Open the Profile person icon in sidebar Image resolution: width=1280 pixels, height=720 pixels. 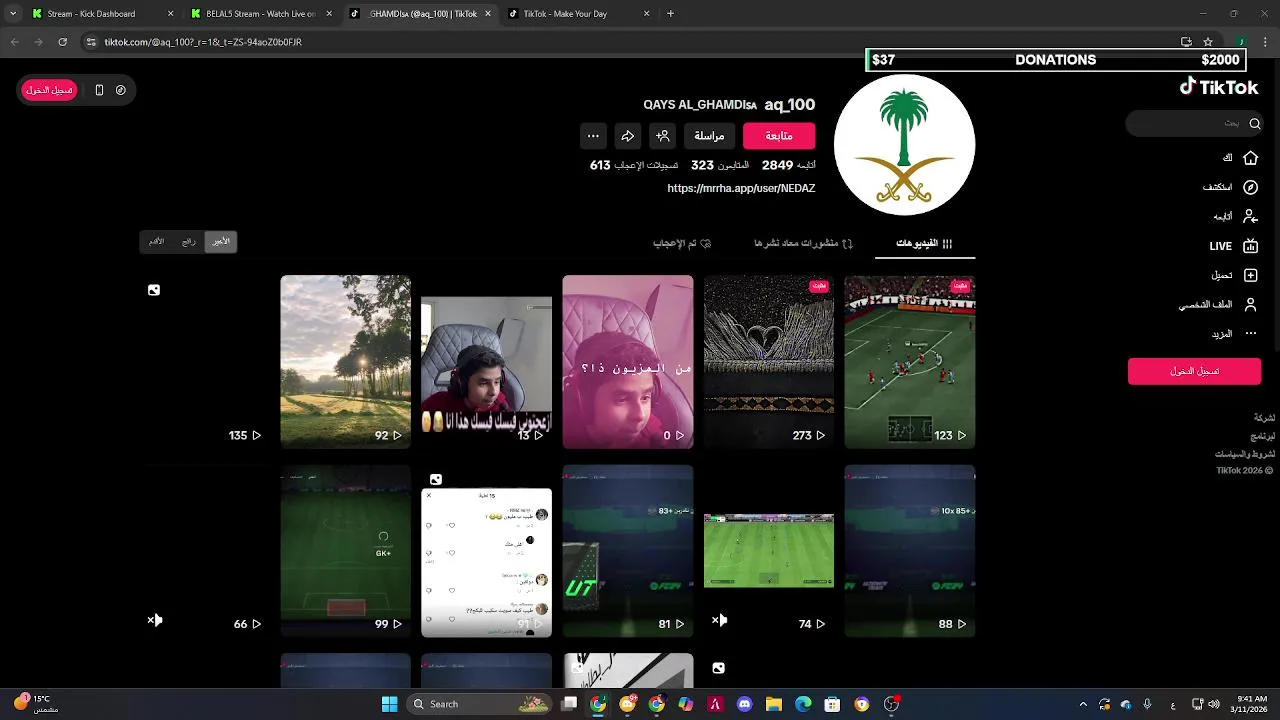[1250, 304]
